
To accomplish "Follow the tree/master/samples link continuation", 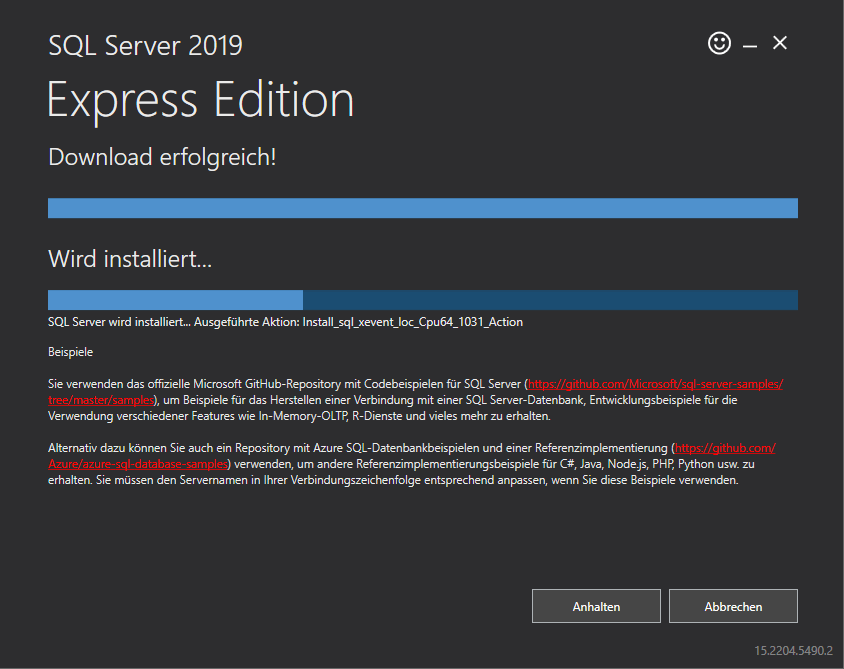I will pyautogui.click(x=101, y=400).
